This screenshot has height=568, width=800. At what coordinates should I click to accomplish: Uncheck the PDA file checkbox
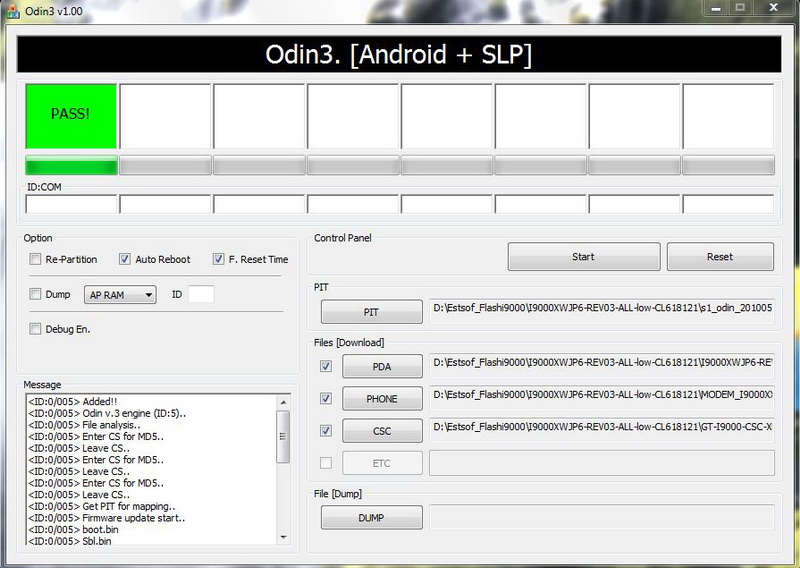(x=326, y=366)
